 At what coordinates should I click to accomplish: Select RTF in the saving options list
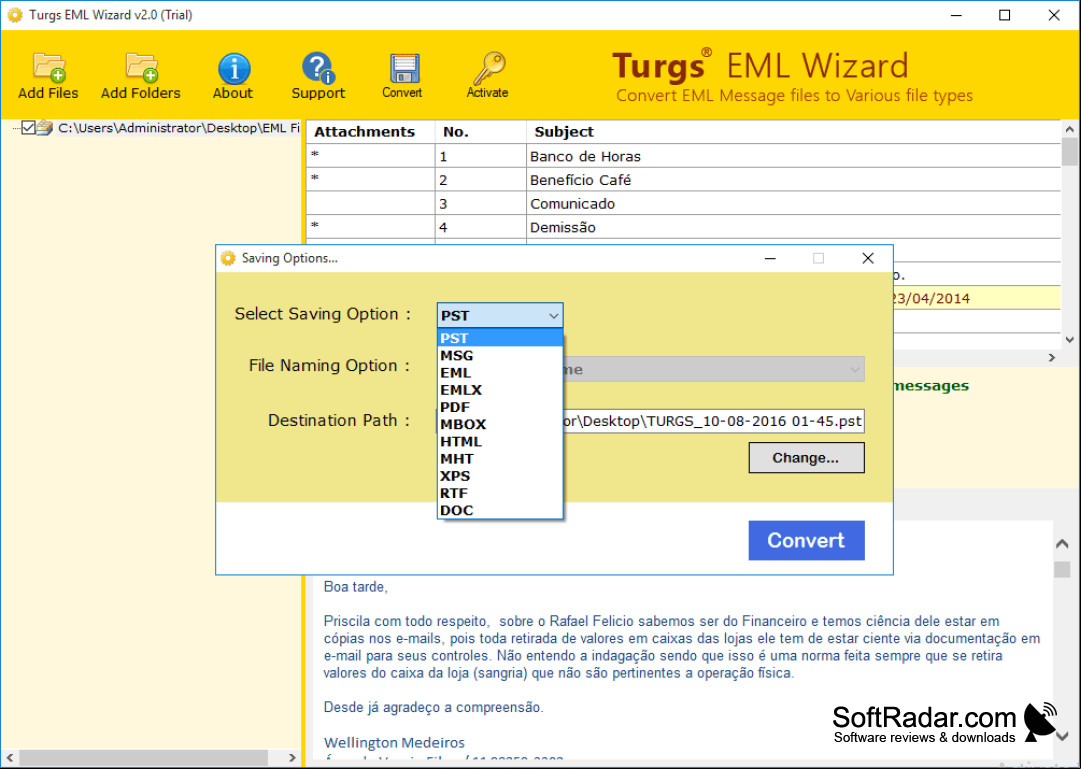tap(500, 493)
